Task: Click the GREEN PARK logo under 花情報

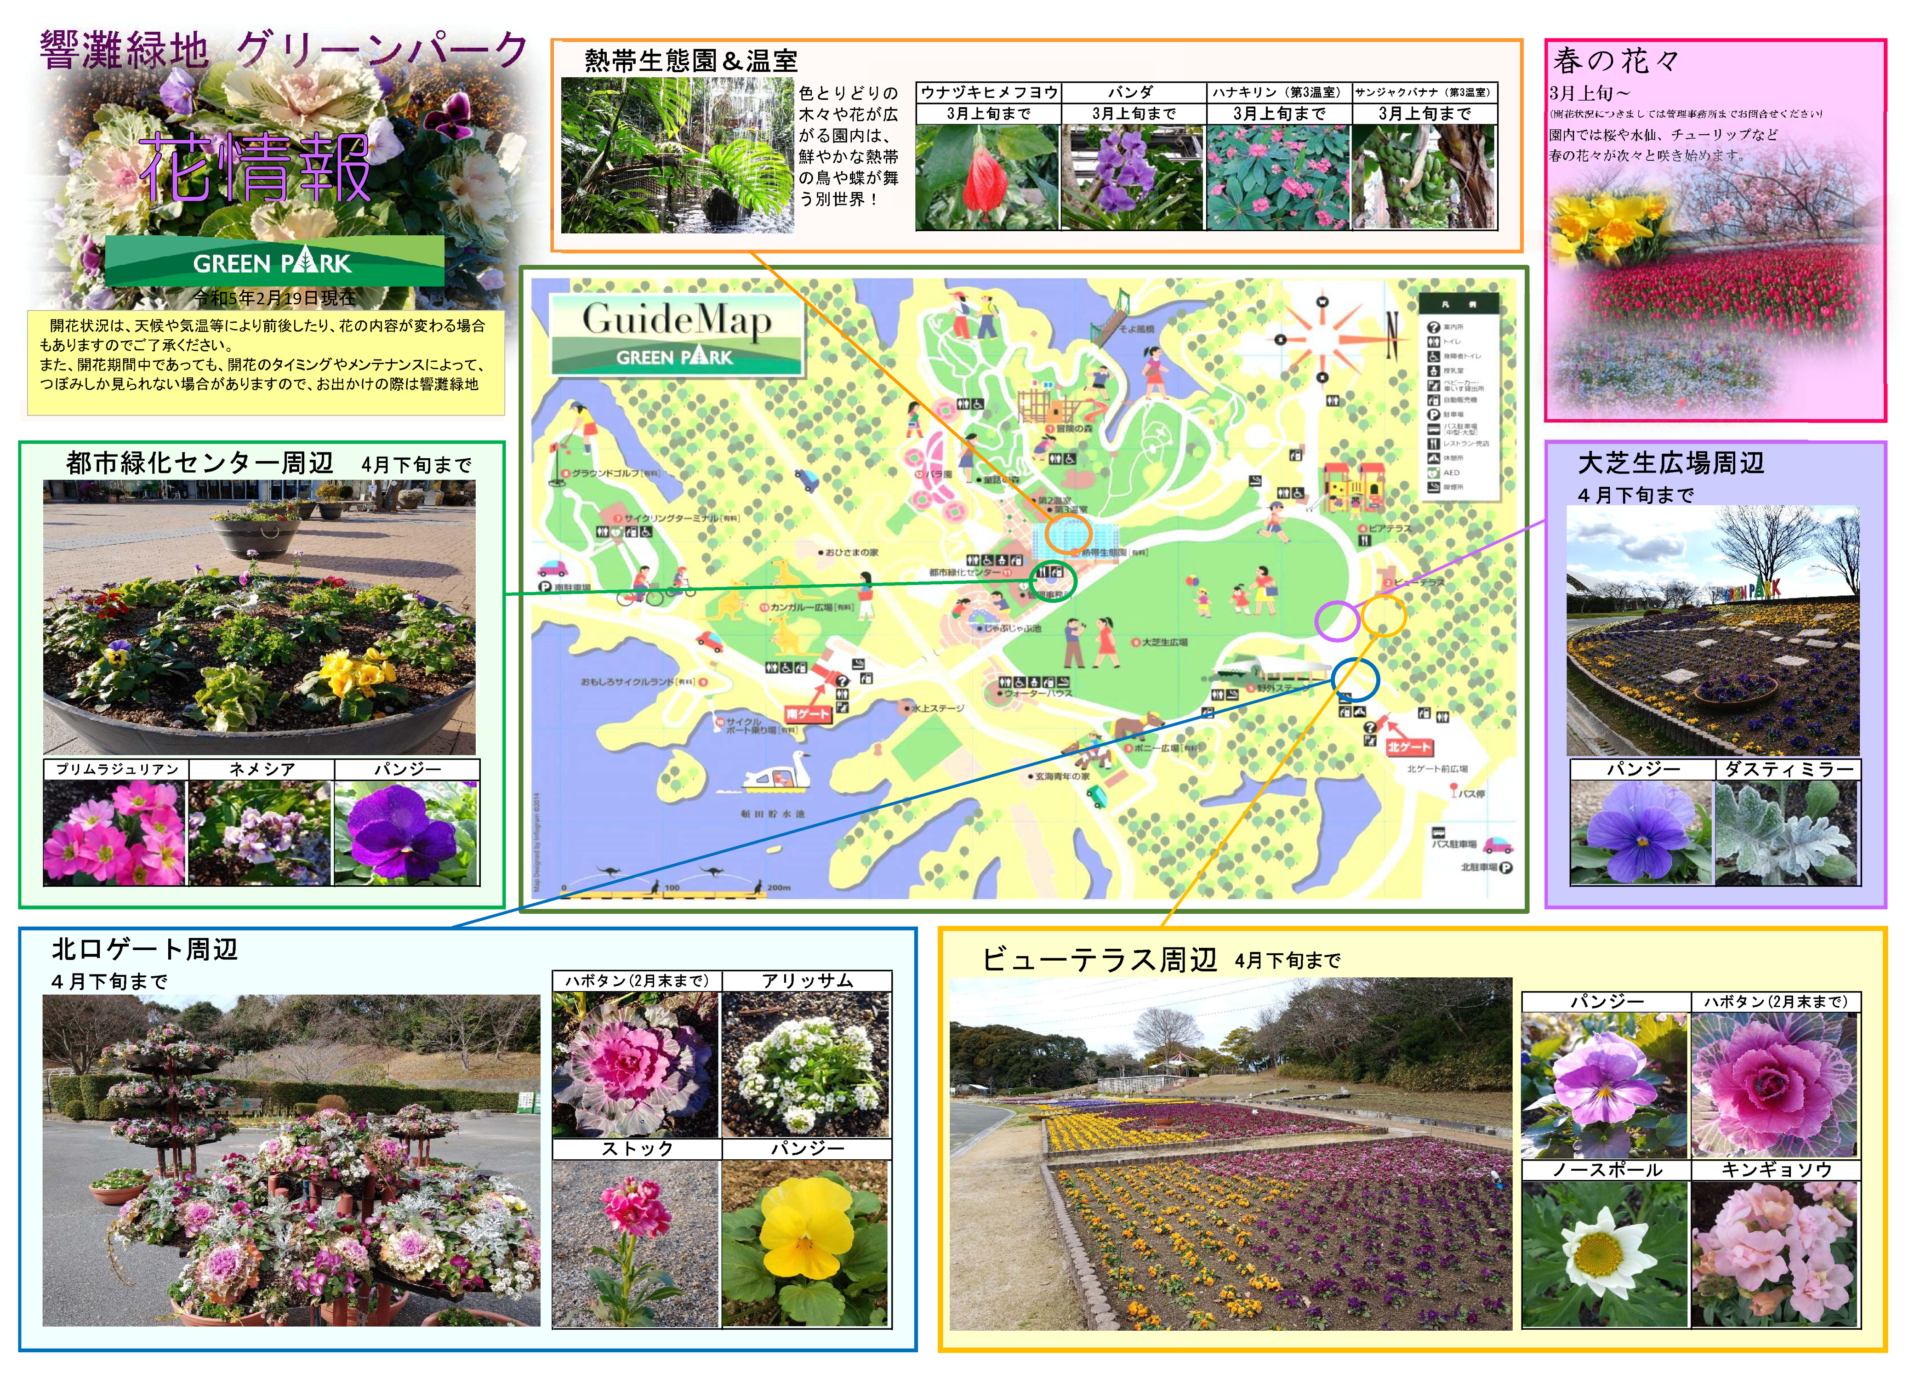Action: point(273,262)
